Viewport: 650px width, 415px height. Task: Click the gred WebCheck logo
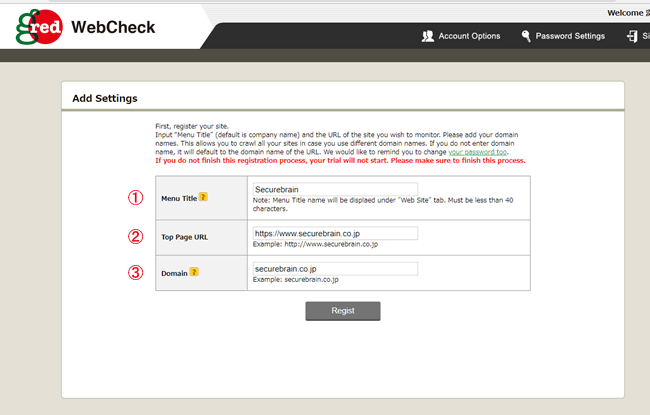85,27
